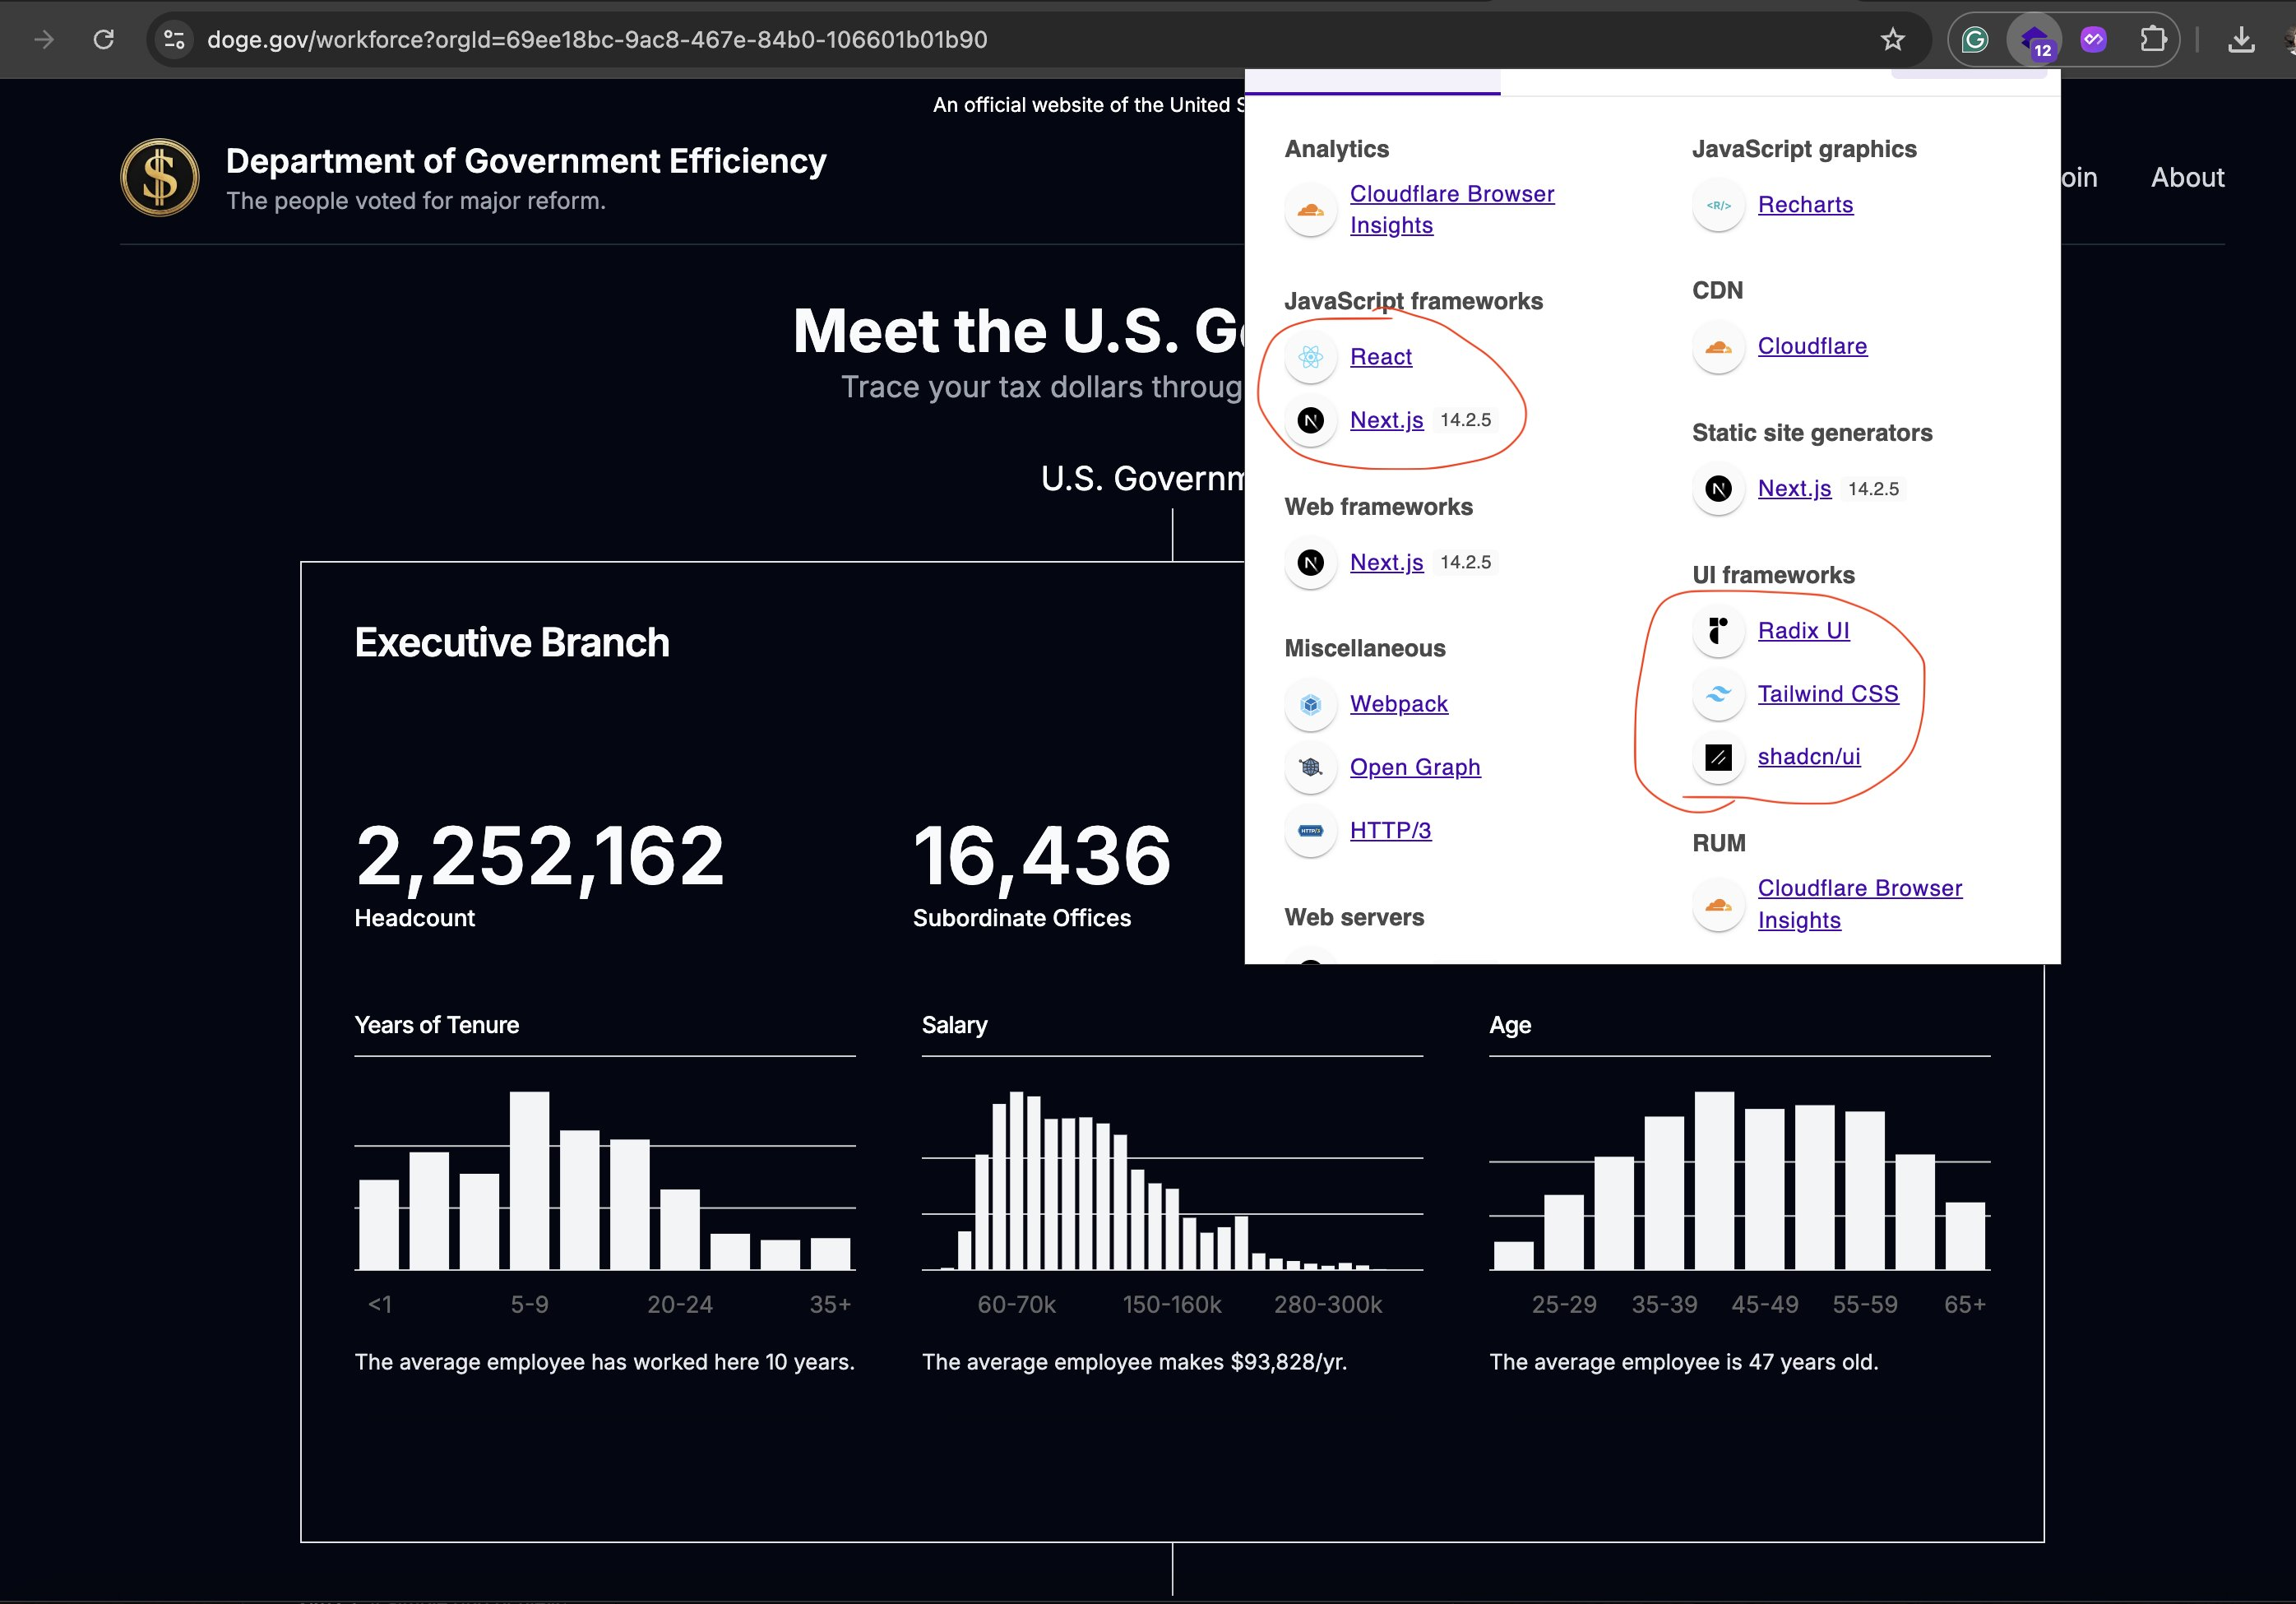Click the shadcn/ui link
Screen dimensions: 2296x1604
tap(1808, 756)
